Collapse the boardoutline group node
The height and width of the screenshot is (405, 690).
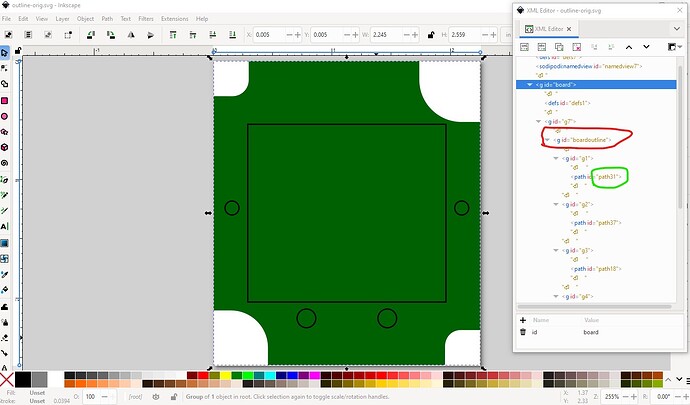547,140
